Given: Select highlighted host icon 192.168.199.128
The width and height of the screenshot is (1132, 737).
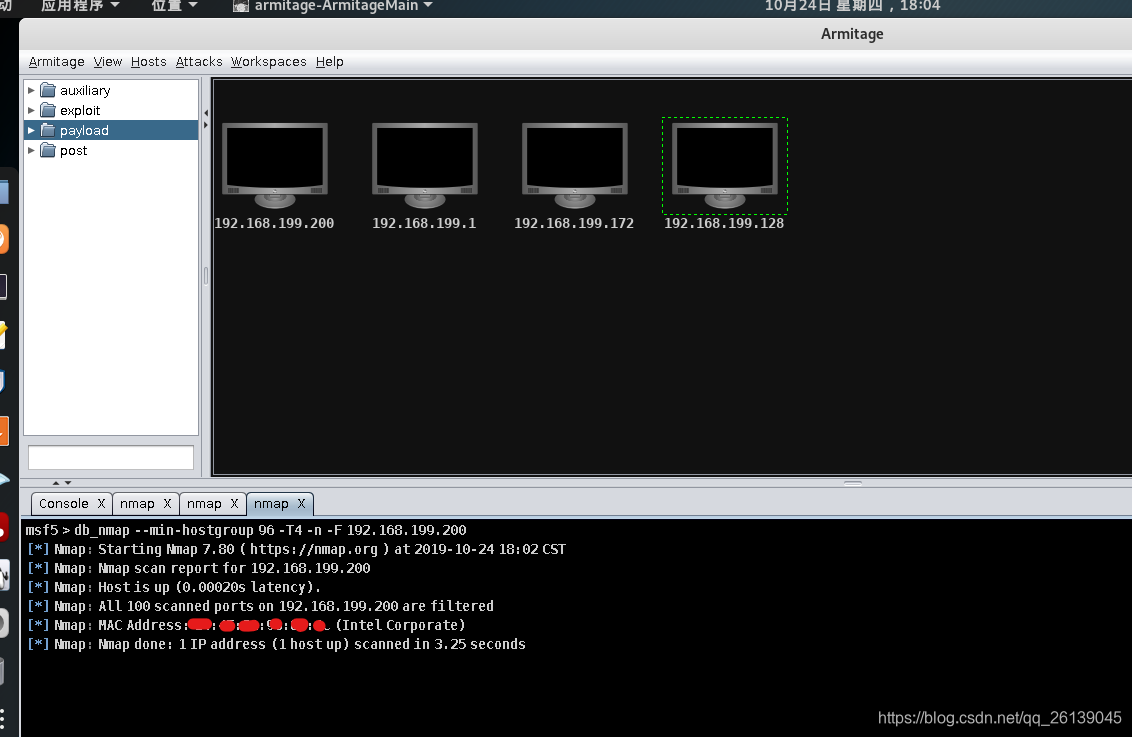Looking at the screenshot, I should [725, 165].
